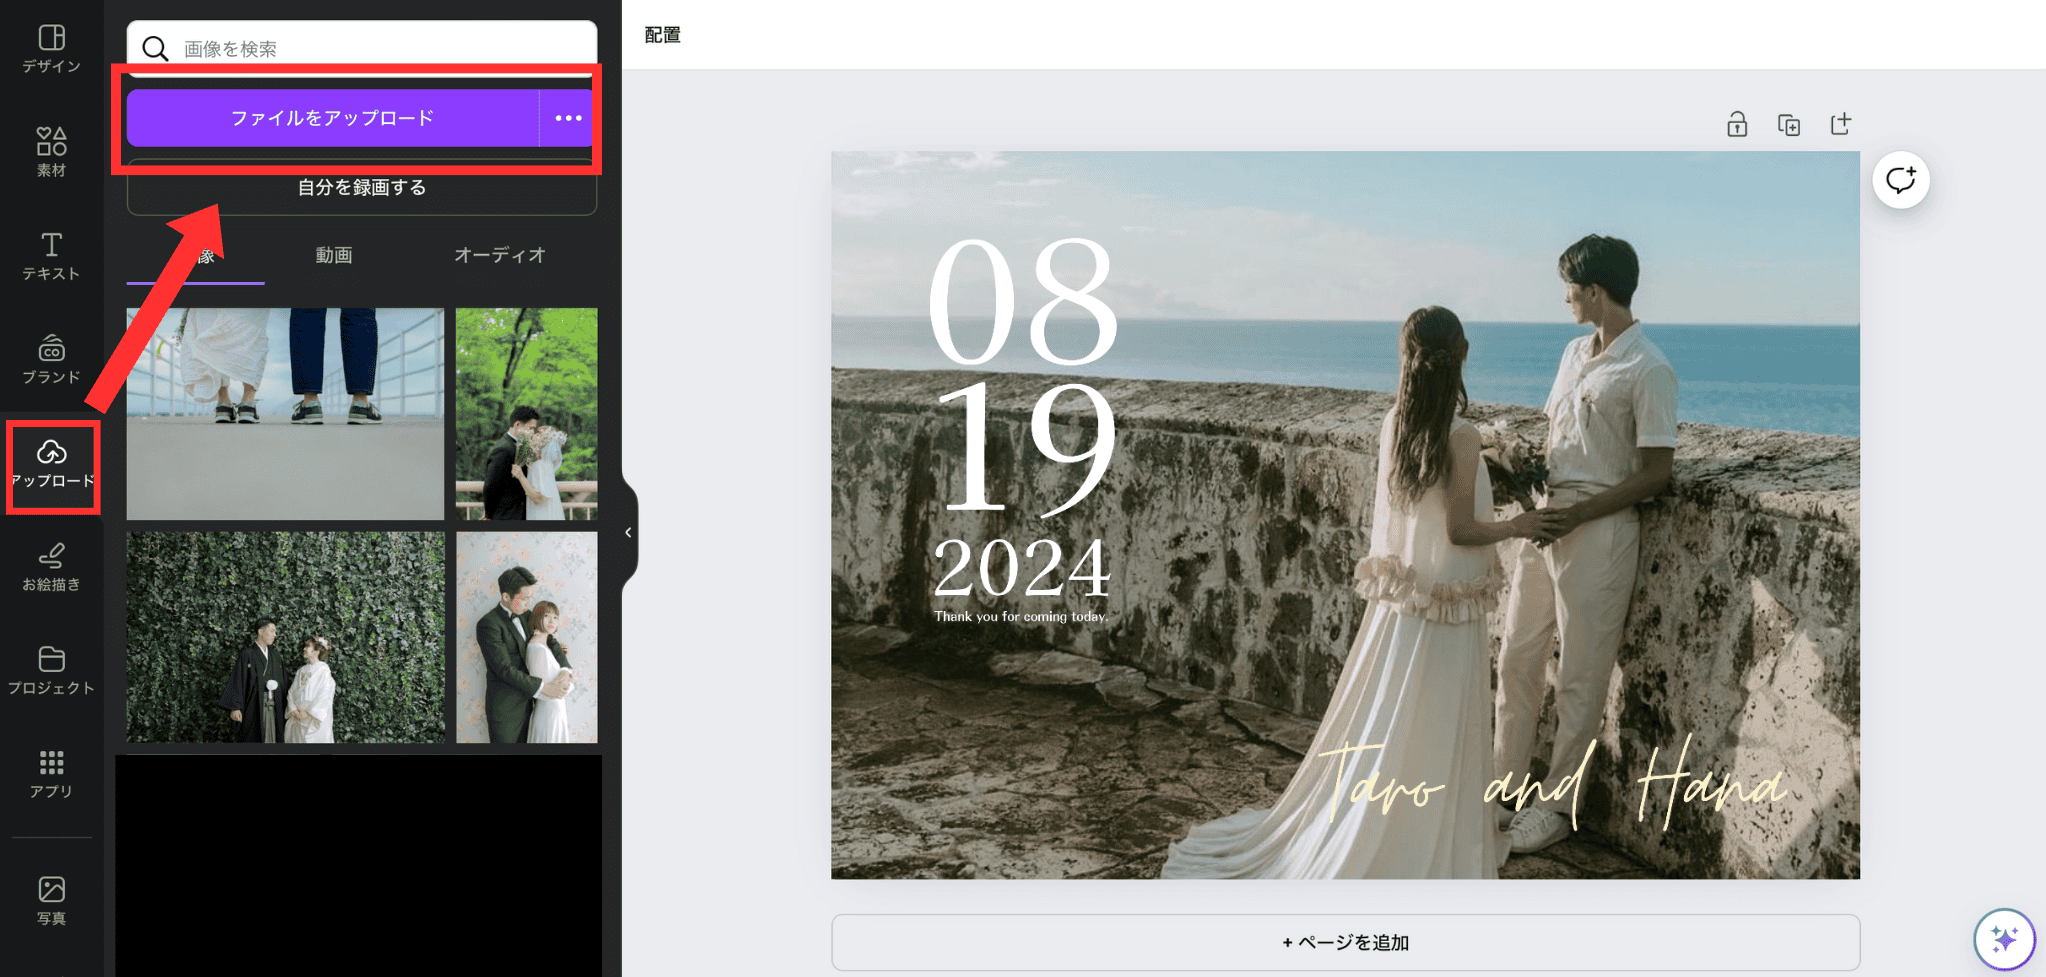
Task: Toggle the page lock icon
Action: (x=1737, y=124)
